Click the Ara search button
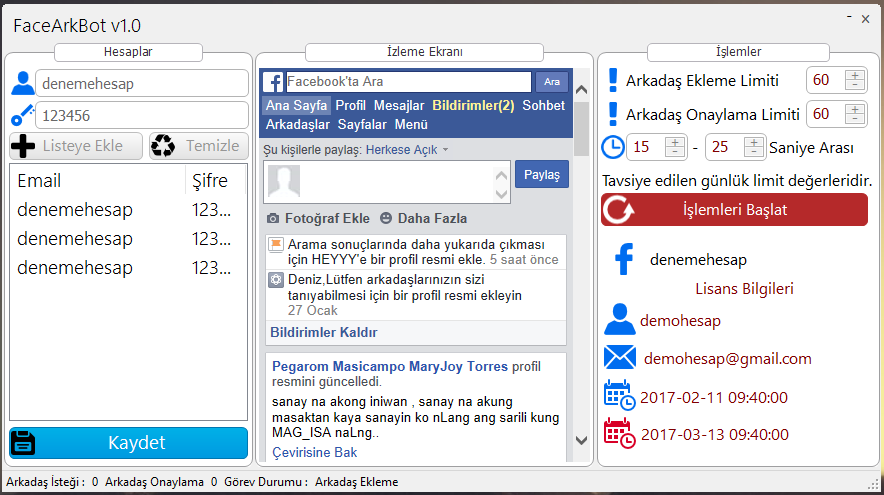 552,82
